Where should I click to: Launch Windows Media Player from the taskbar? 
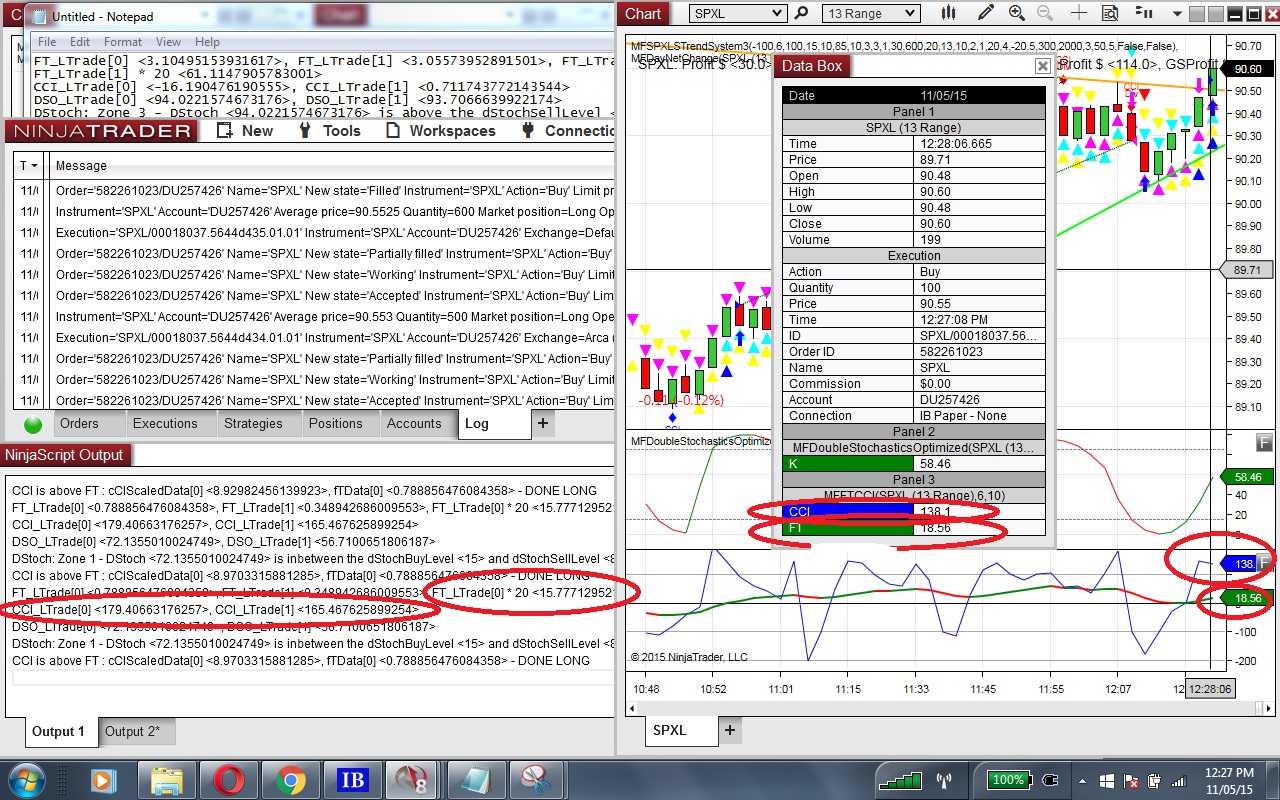tap(102, 780)
